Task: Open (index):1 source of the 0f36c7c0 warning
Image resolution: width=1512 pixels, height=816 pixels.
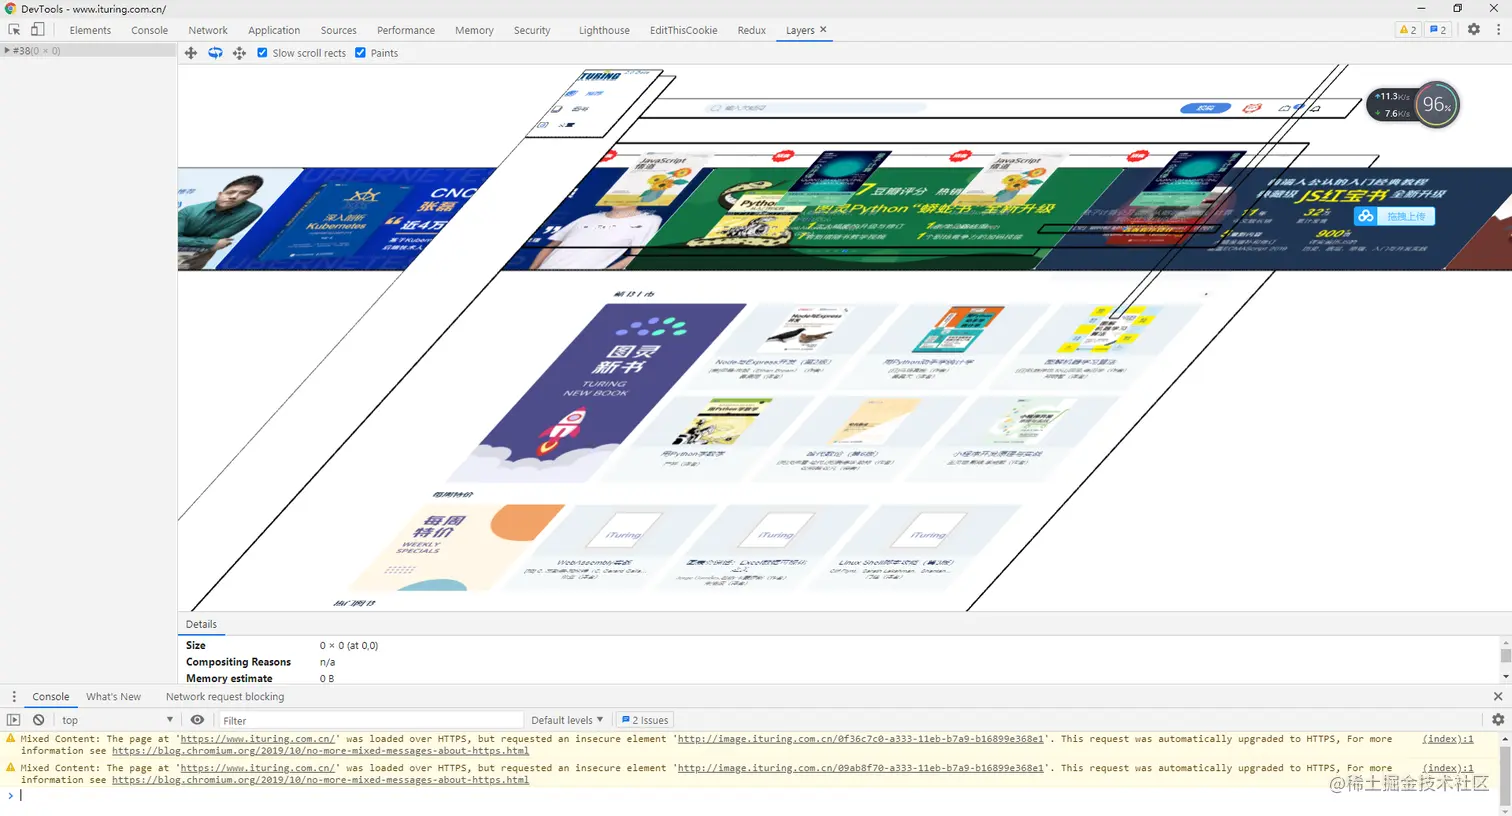Action: coord(1448,739)
